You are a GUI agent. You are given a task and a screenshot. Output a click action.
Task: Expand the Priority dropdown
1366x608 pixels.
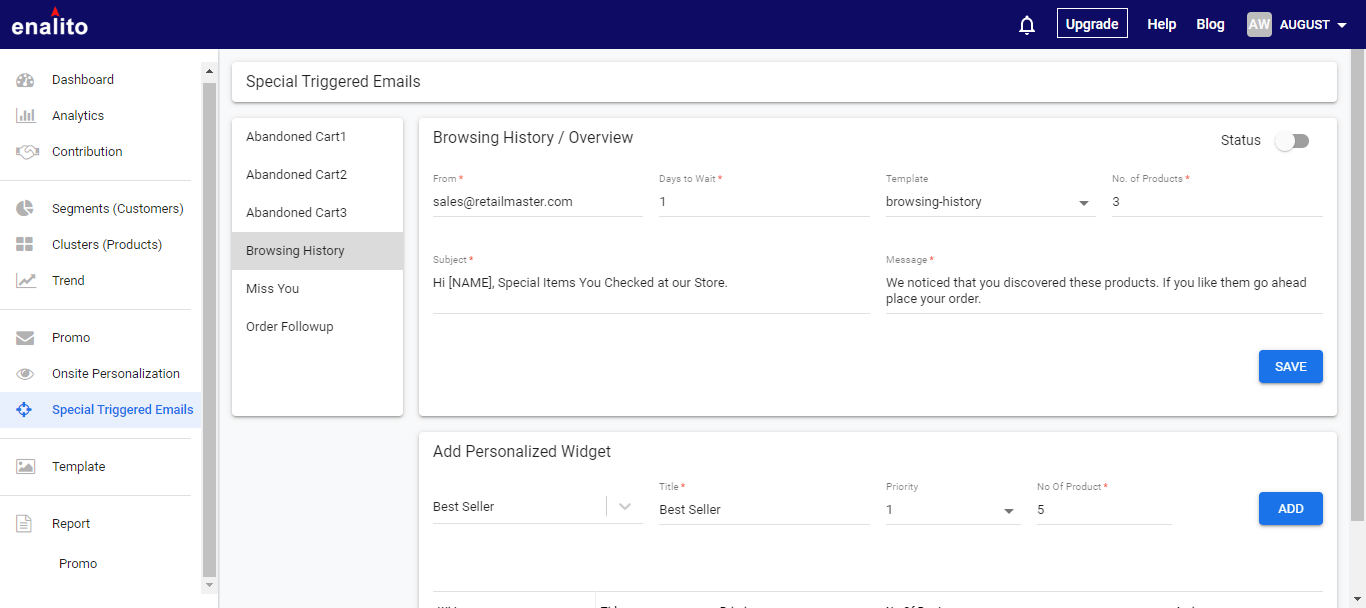[x=952, y=510]
